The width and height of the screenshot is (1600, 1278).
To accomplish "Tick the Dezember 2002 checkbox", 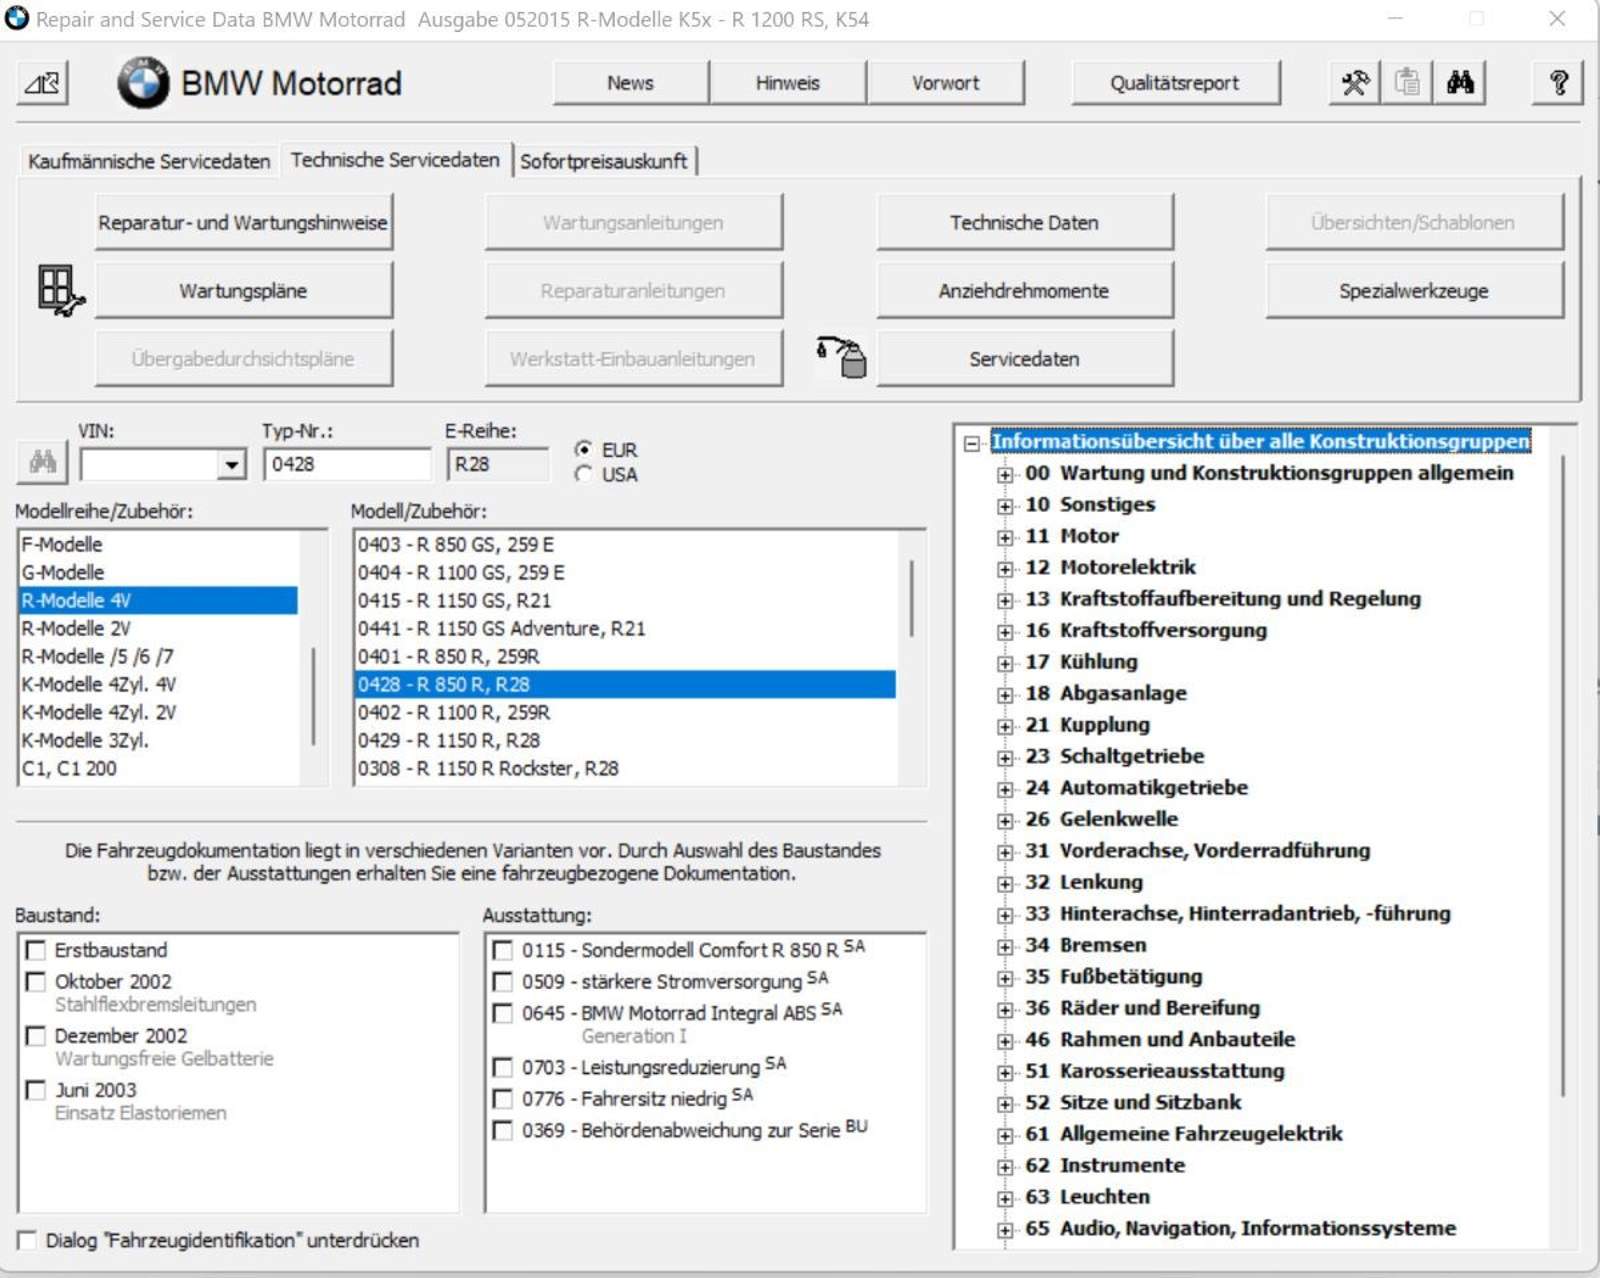I will 36,1036.
